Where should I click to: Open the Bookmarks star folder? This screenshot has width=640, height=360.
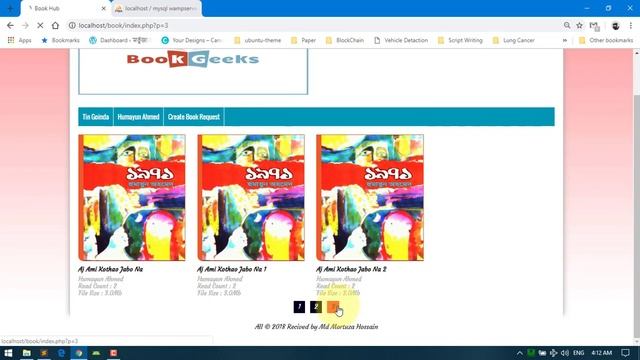coord(60,40)
